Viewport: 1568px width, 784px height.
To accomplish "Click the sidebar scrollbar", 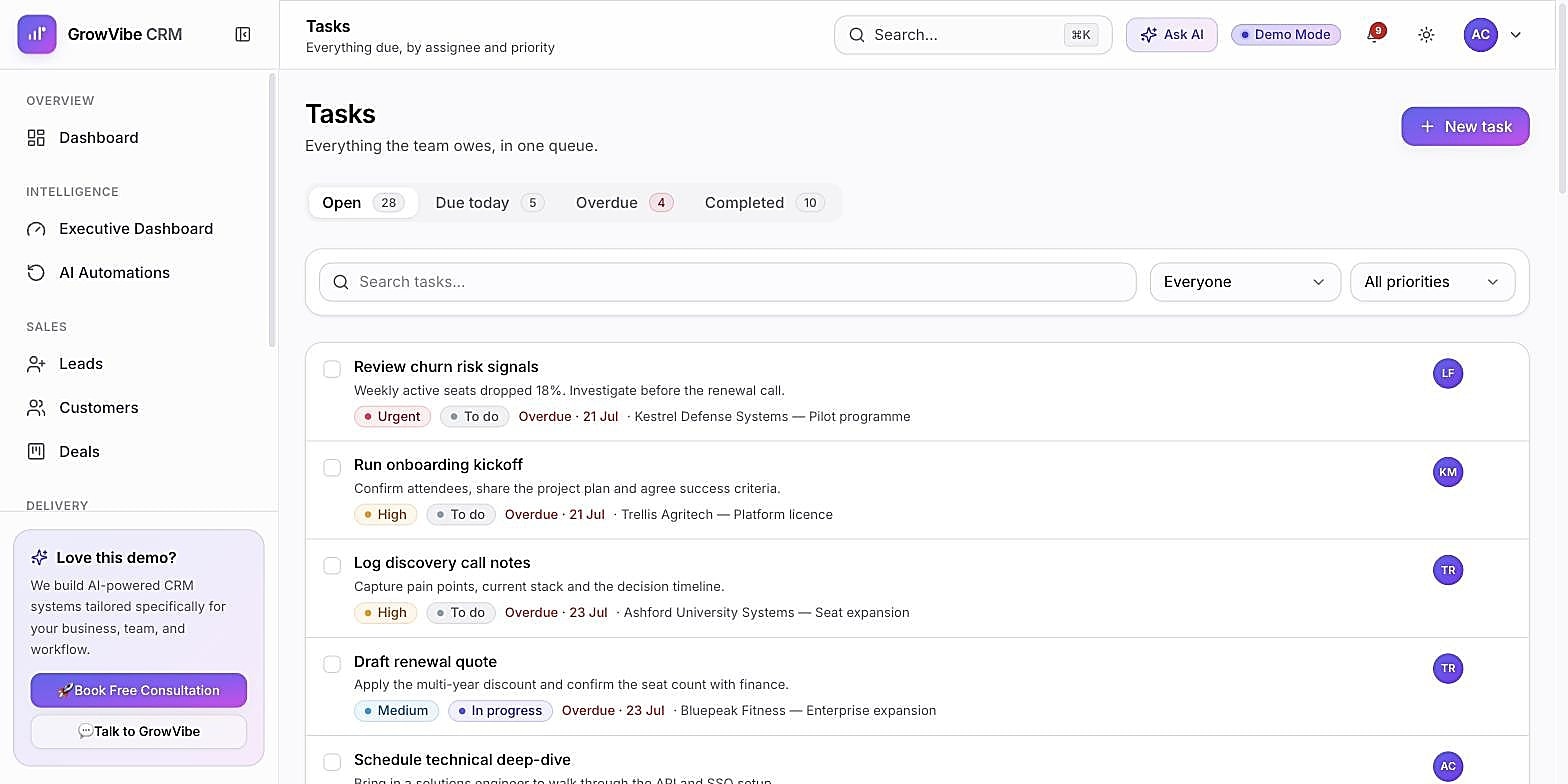I will 272,210.
